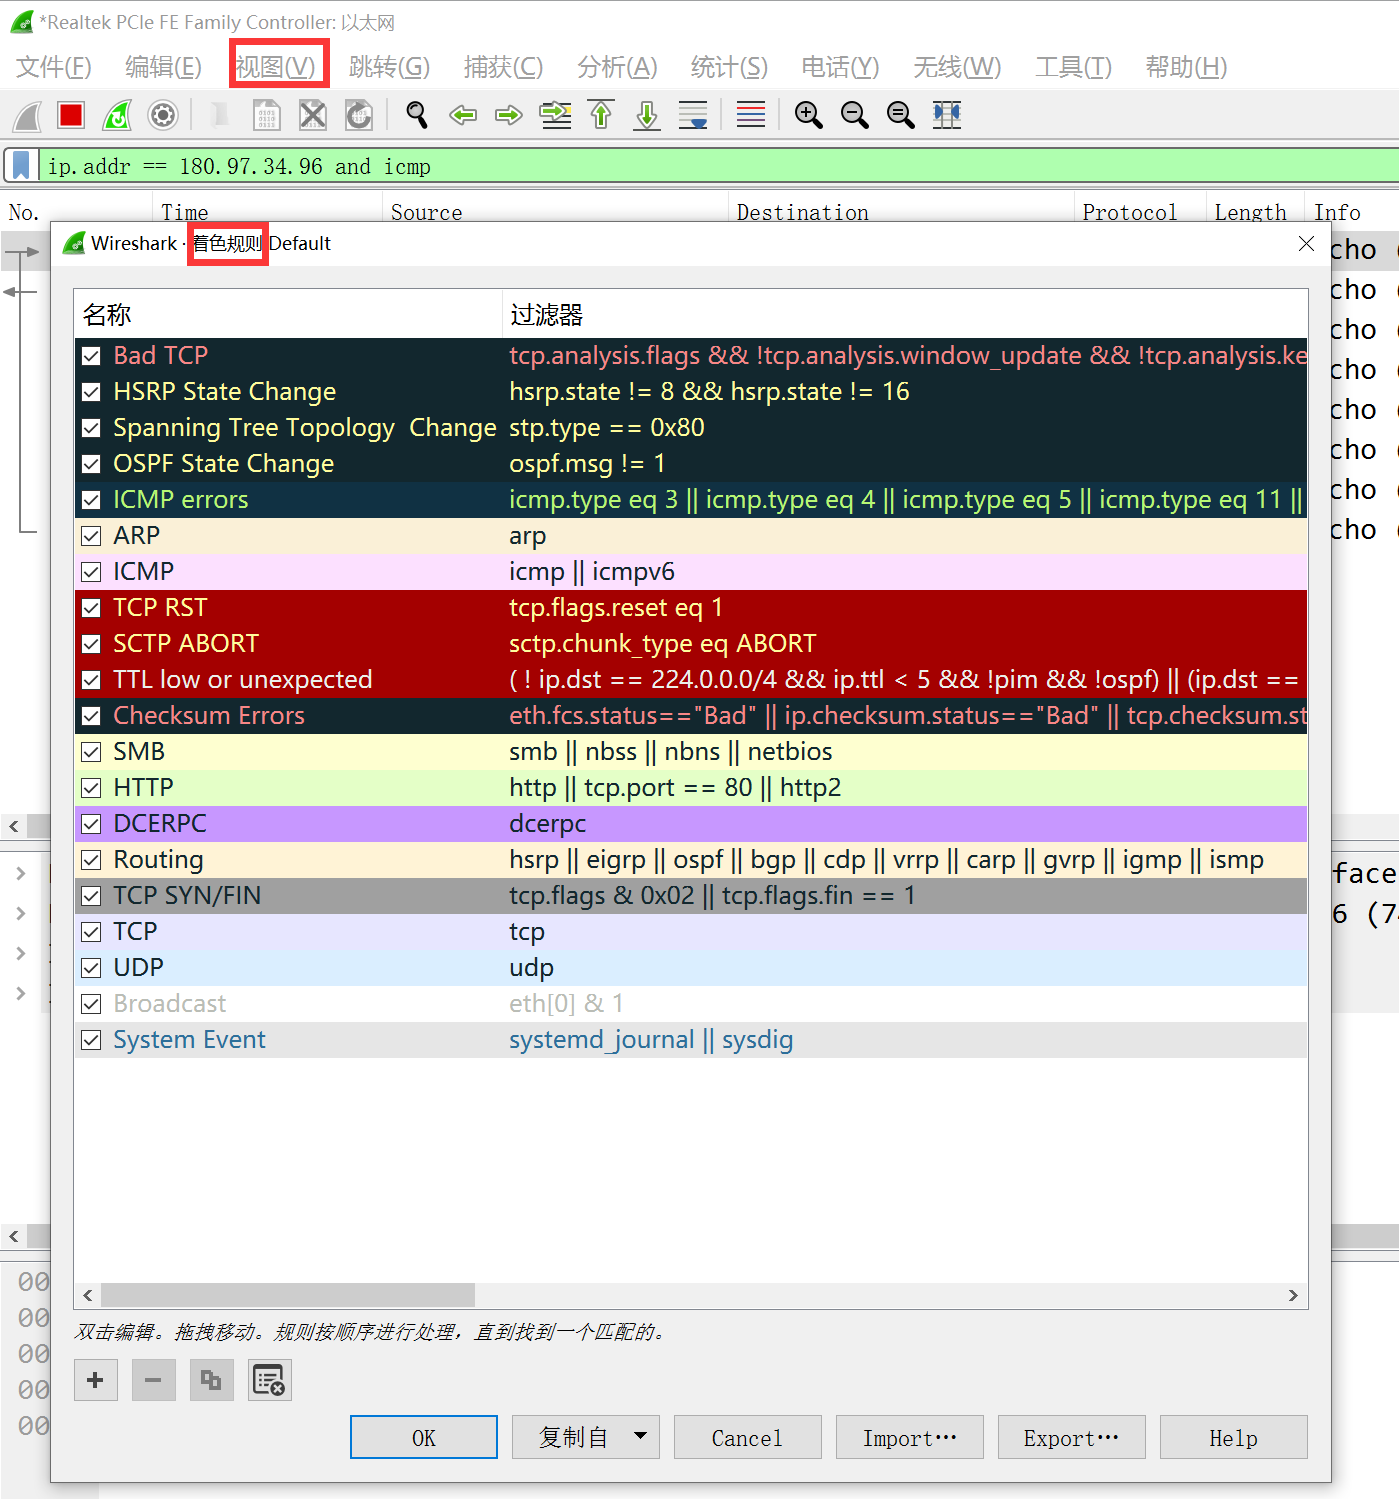Open the 捕获(C) menu
Image resolution: width=1399 pixels, height=1499 pixels.
click(x=503, y=67)
